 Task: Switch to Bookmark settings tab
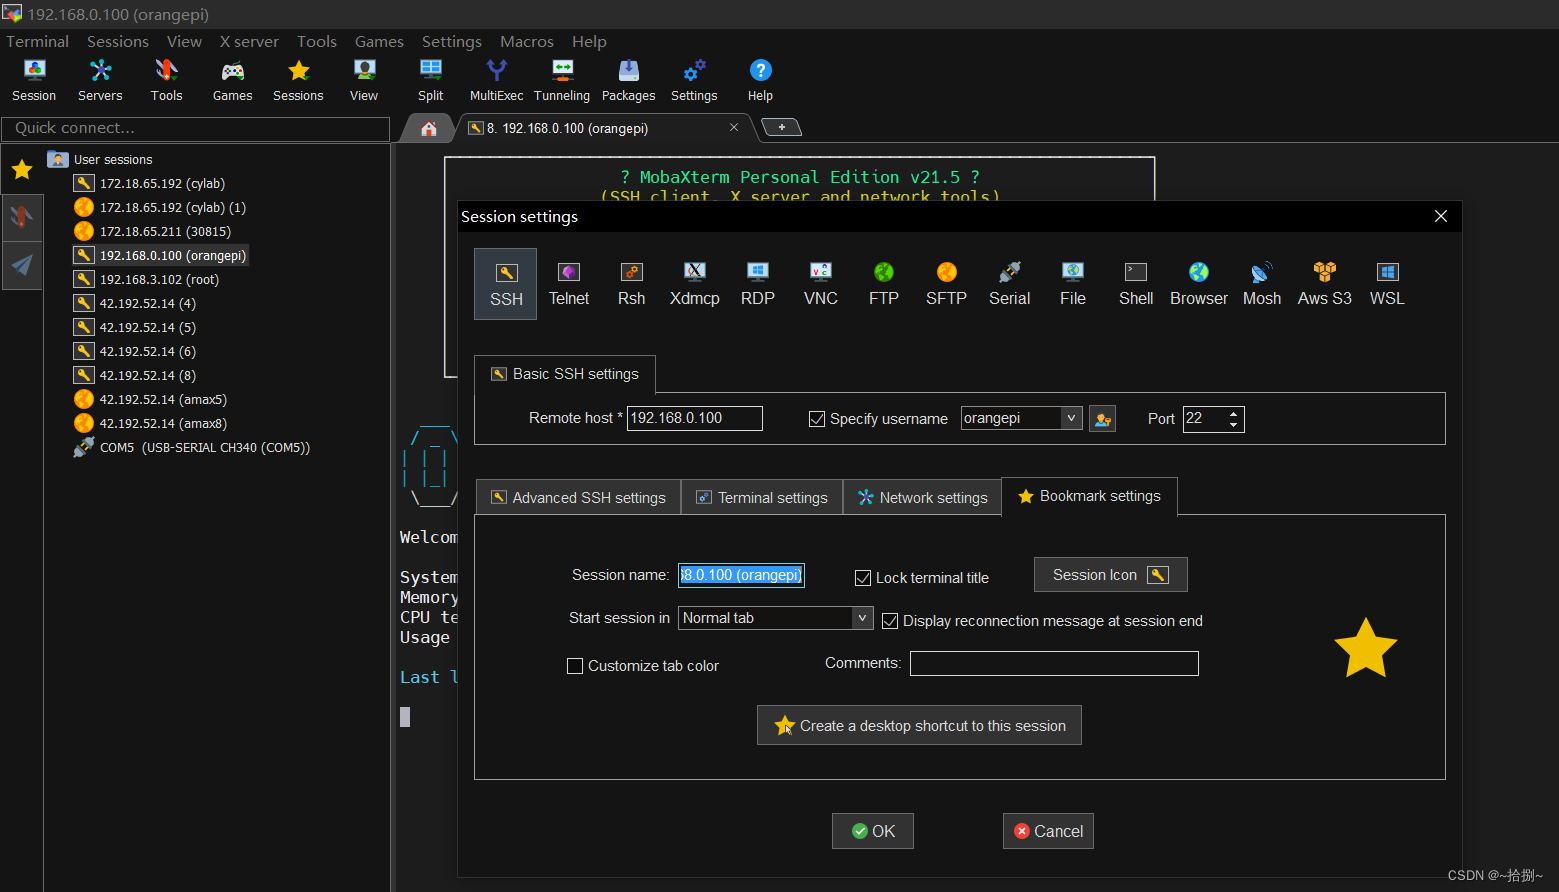tap(1089, 496)
